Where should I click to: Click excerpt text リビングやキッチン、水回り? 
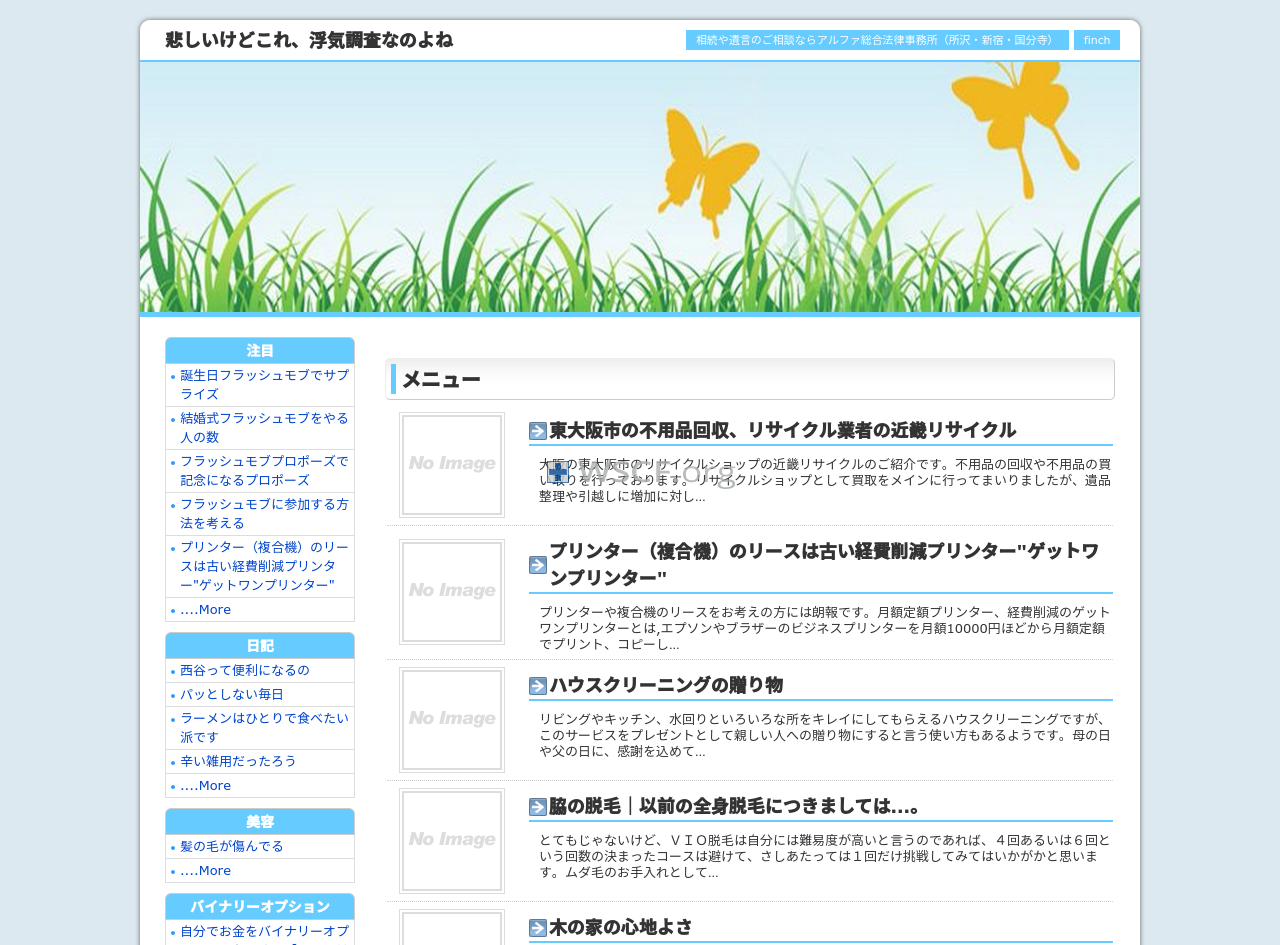click(x=825, y=735)
